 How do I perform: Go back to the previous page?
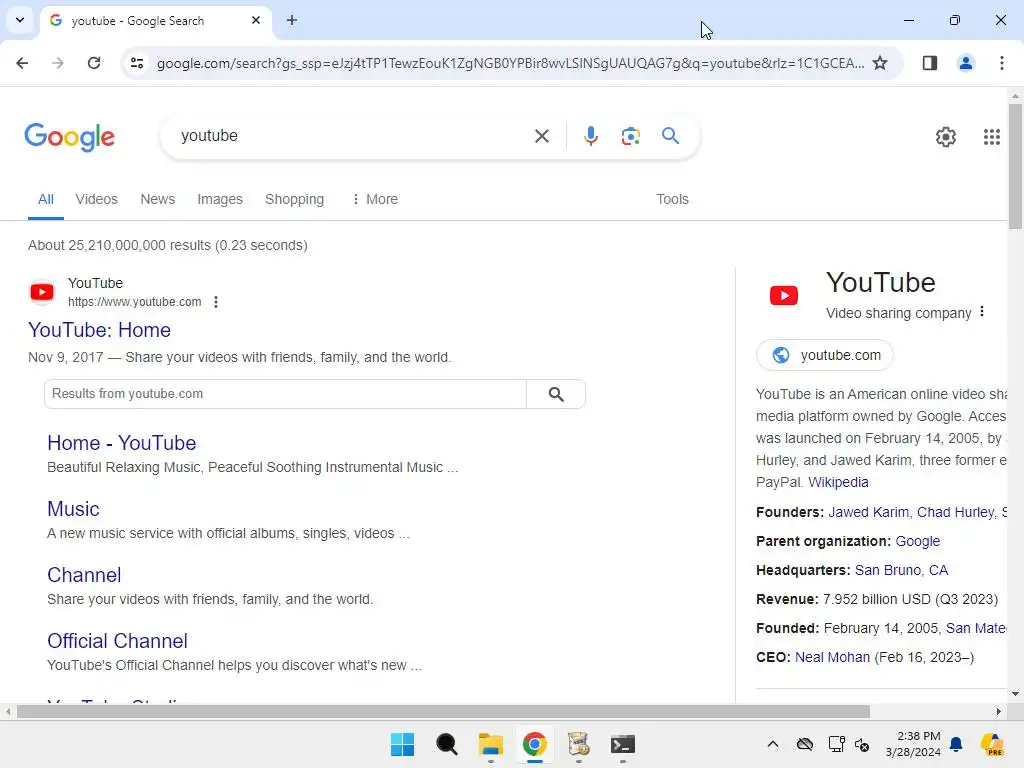click(22, 63)
